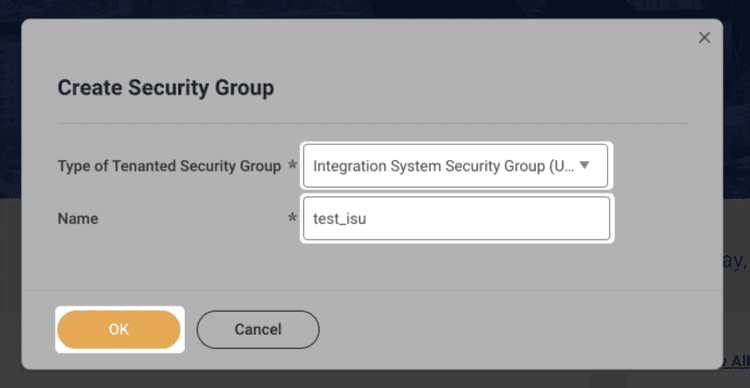Confirm with the orange OK button
The image size is (750, 388).
tap(119, 329)
